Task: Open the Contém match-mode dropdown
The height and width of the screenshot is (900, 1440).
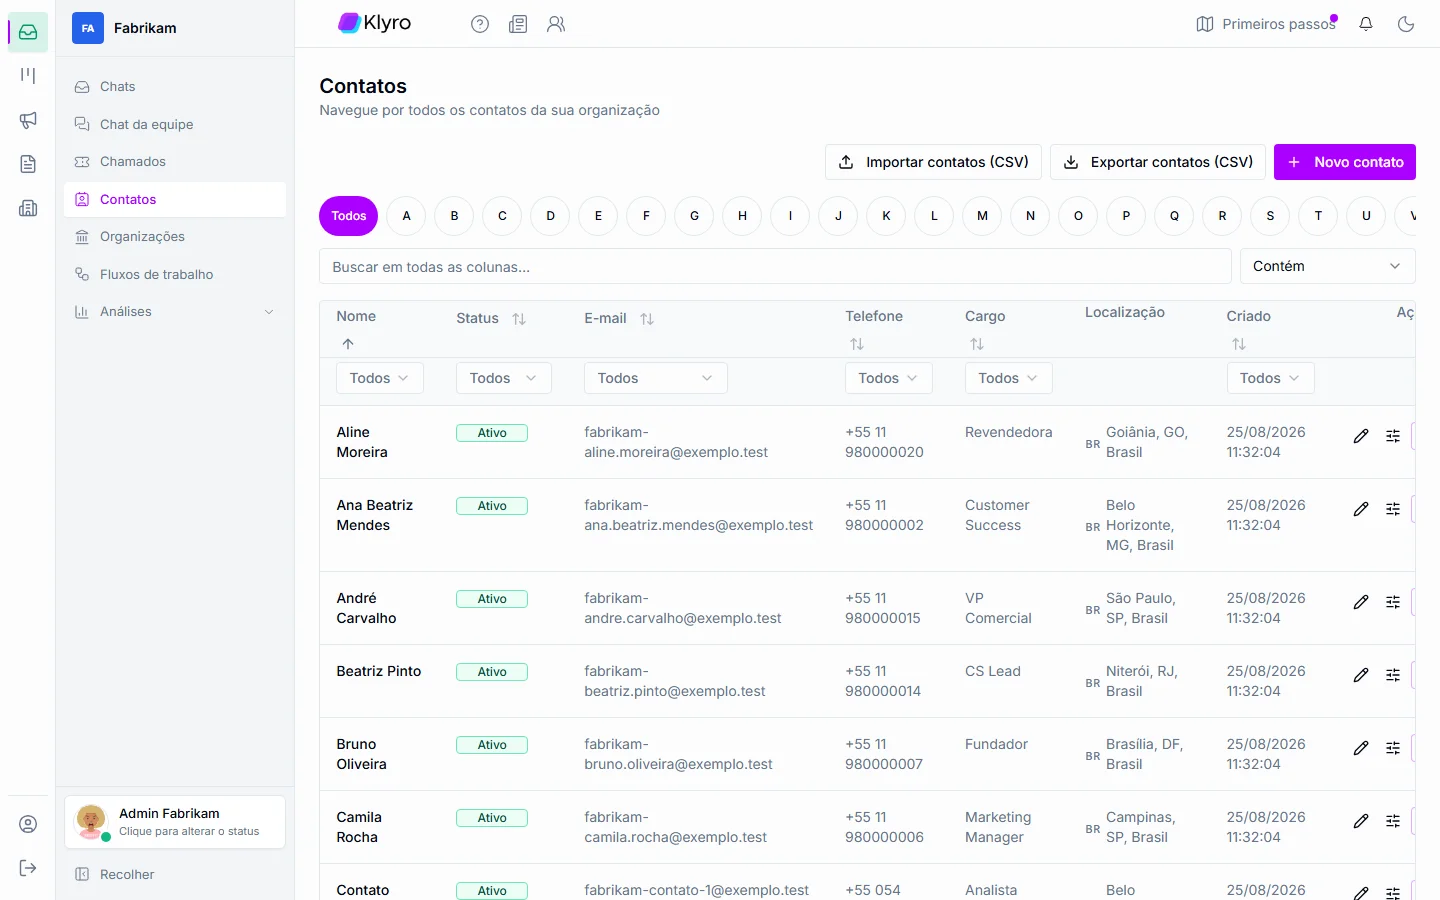Action: point(1327,266)
